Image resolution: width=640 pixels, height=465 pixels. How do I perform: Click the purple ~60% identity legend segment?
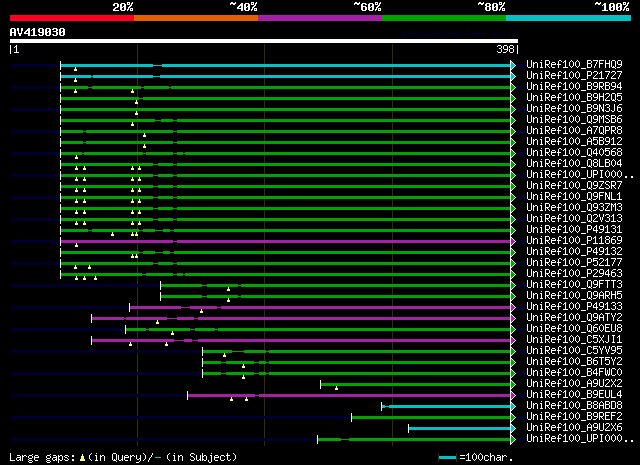pyautogui.click(x=320, y=18)
